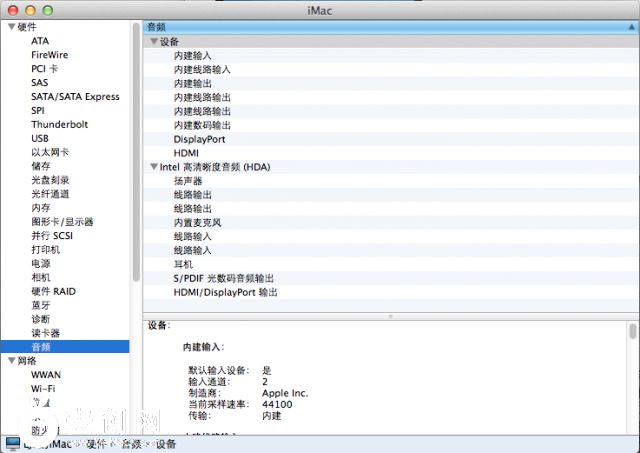Viewport: 640px width, 453px height.
Task: Select FireWire from the hardware list
Action: pos(50,55)
